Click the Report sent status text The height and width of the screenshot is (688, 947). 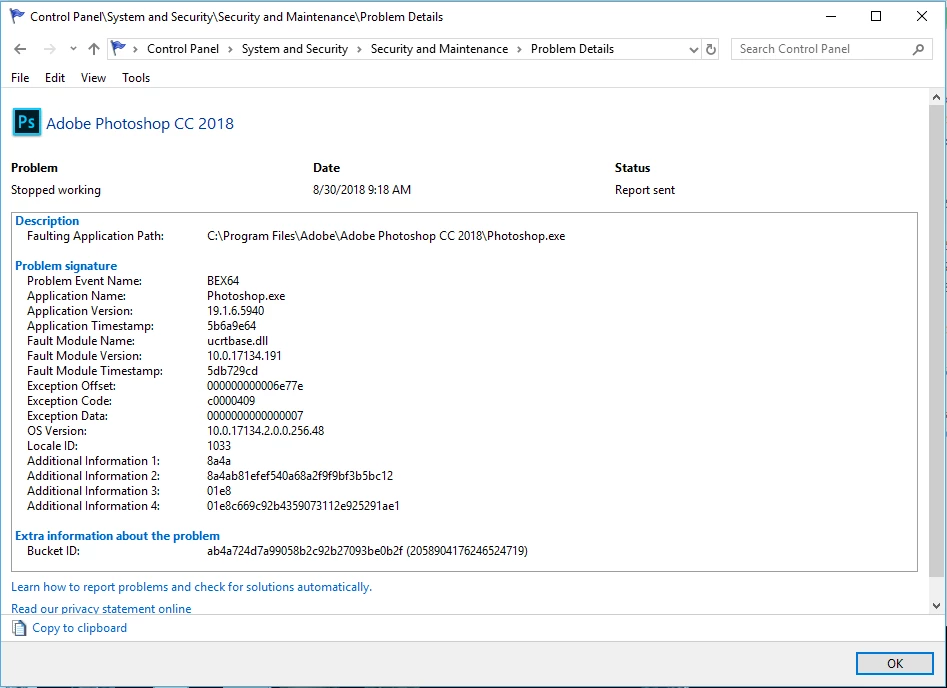pos(644,190)
